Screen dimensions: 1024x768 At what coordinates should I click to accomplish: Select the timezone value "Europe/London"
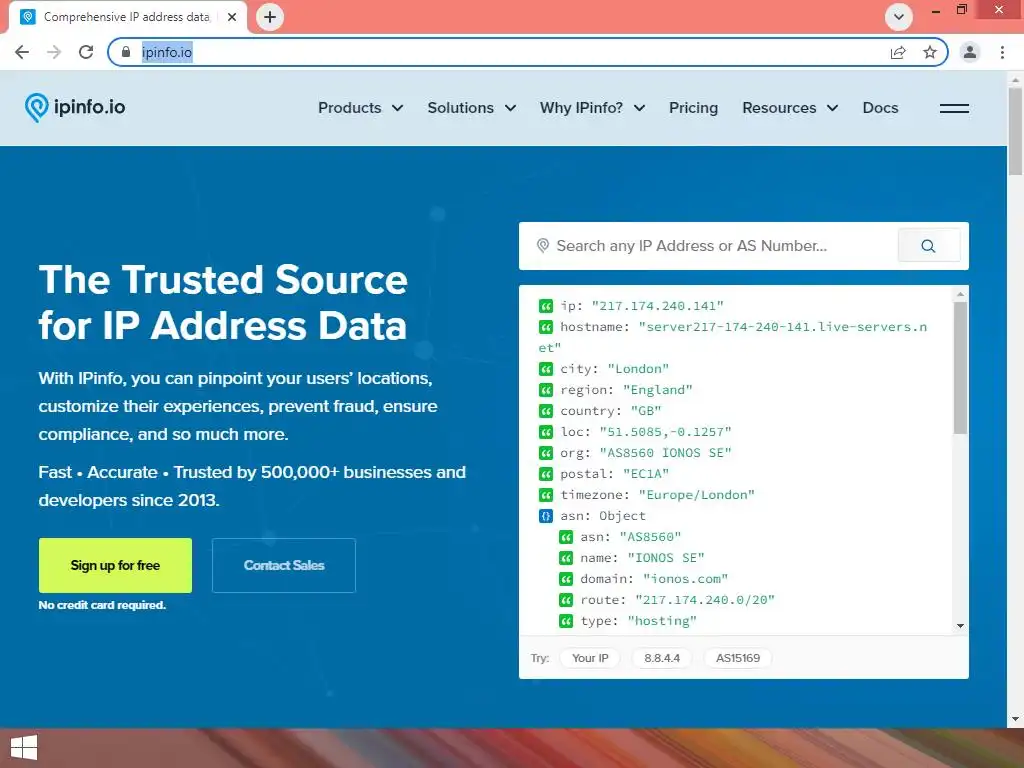pyautogui.click(x=696, y=495)
